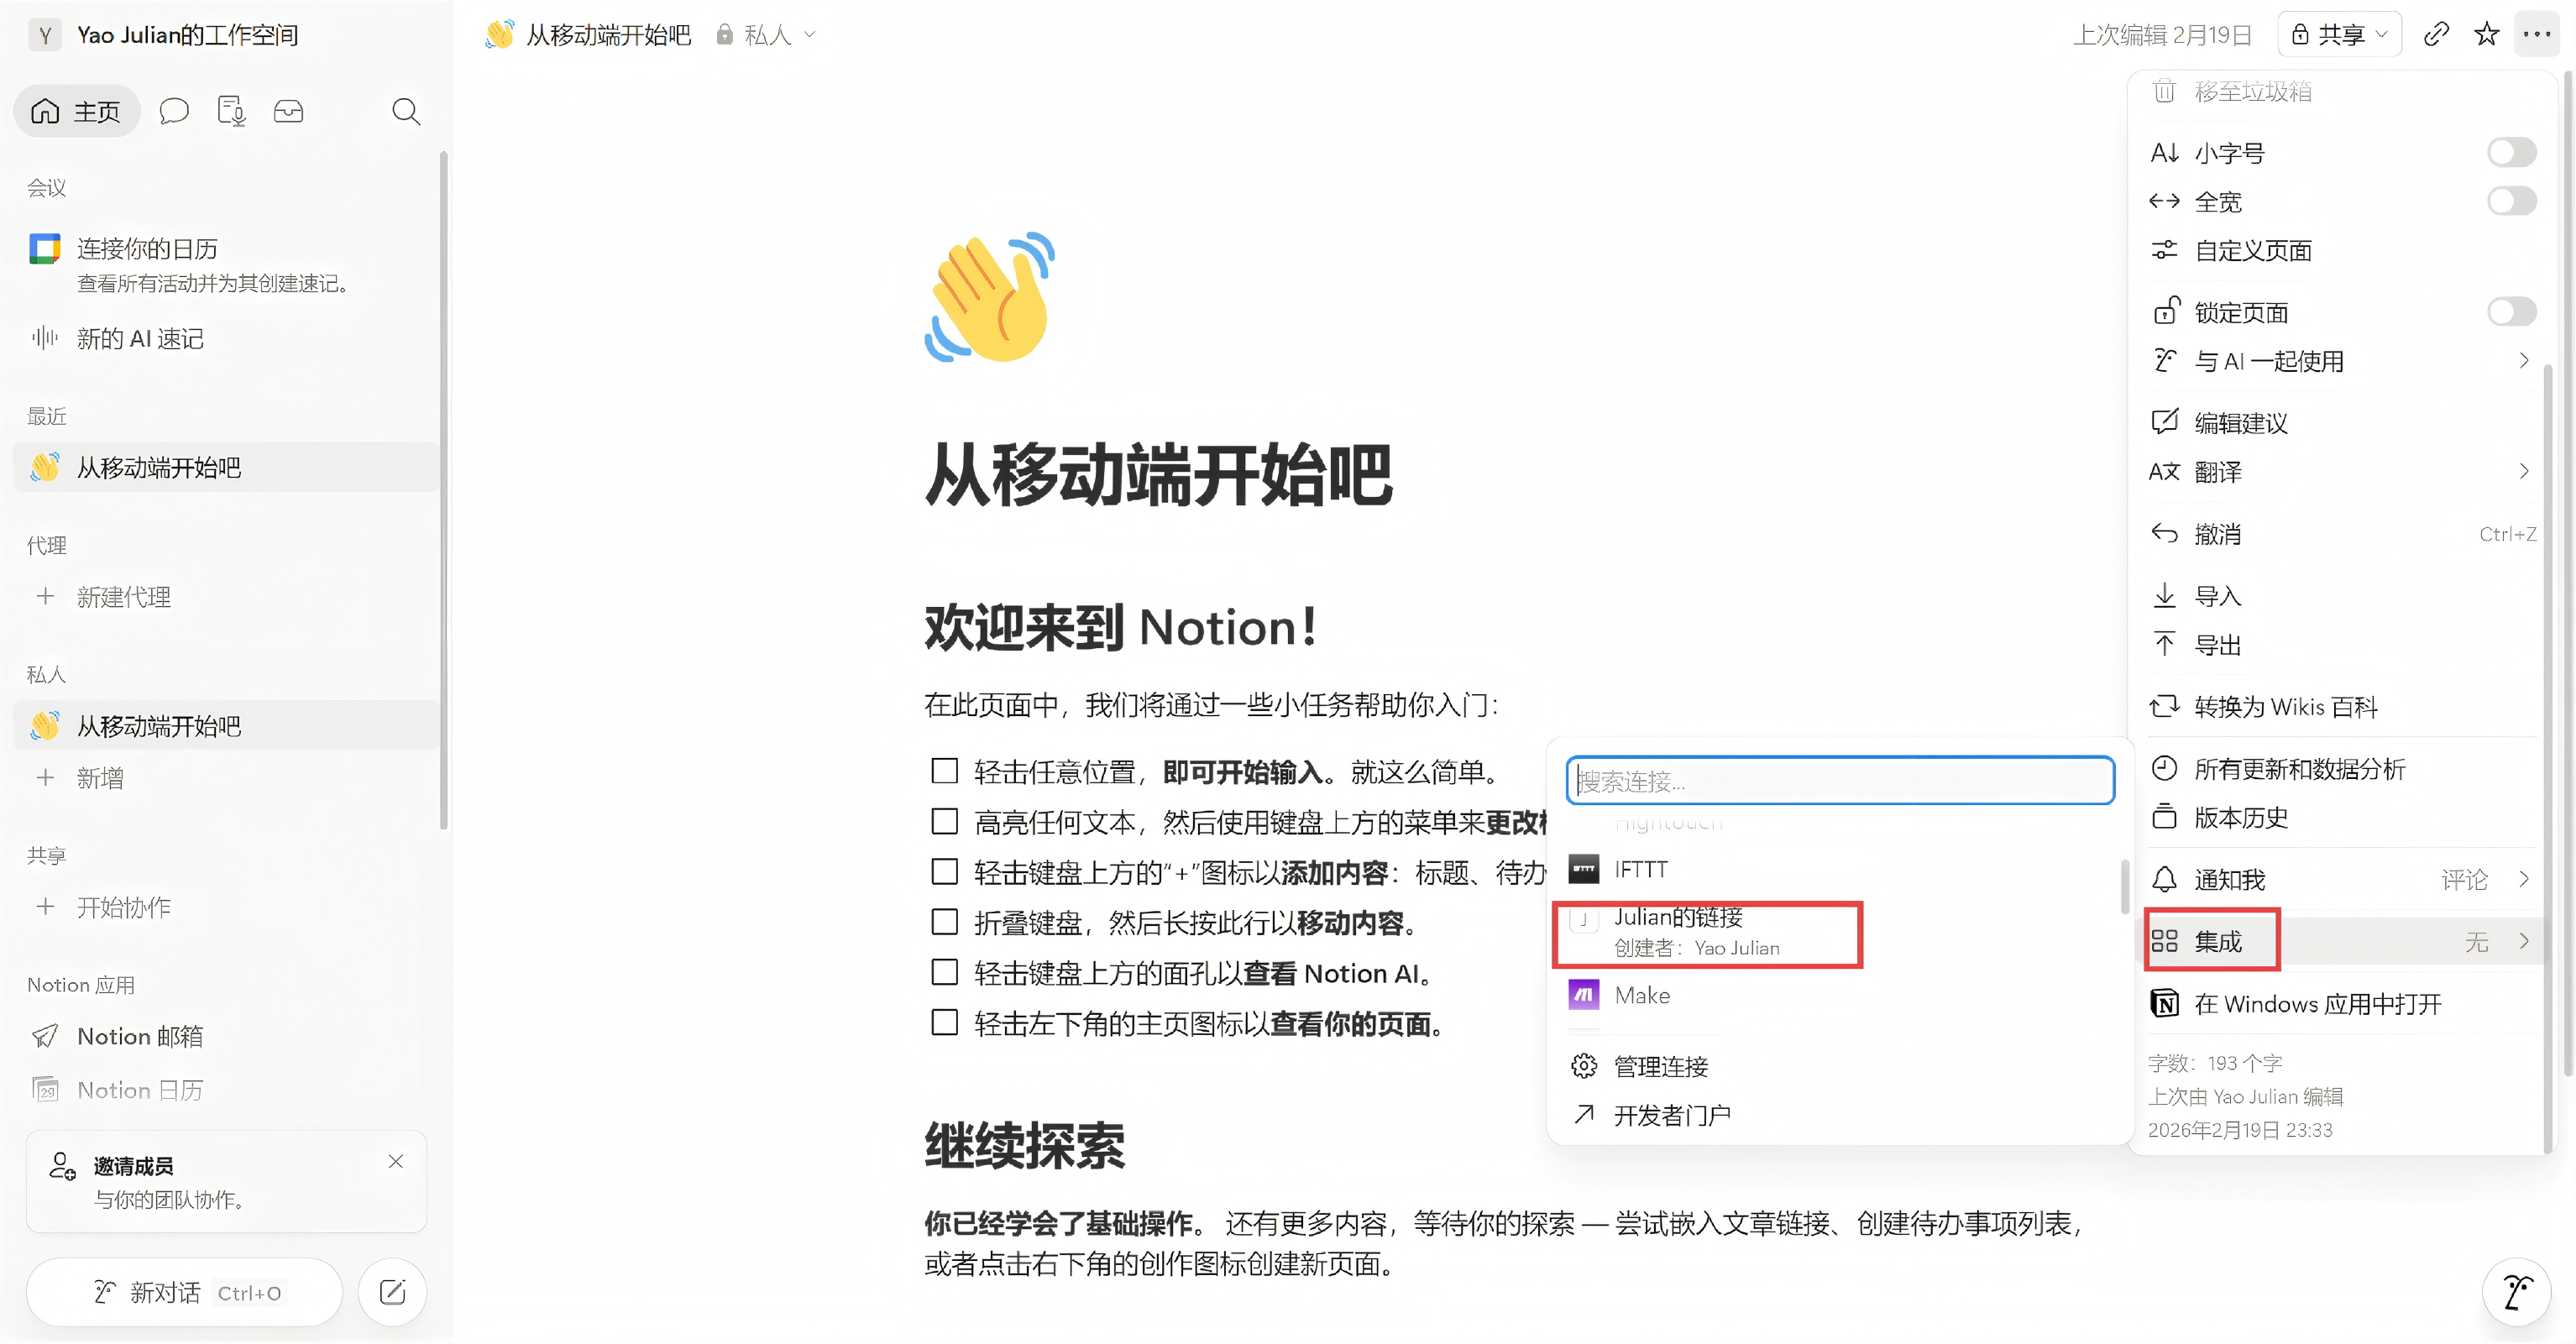This screenshot has width=2576, height=1344.
Task: Click 在 Windows 应用中打开
Action: [2340, 1003]
